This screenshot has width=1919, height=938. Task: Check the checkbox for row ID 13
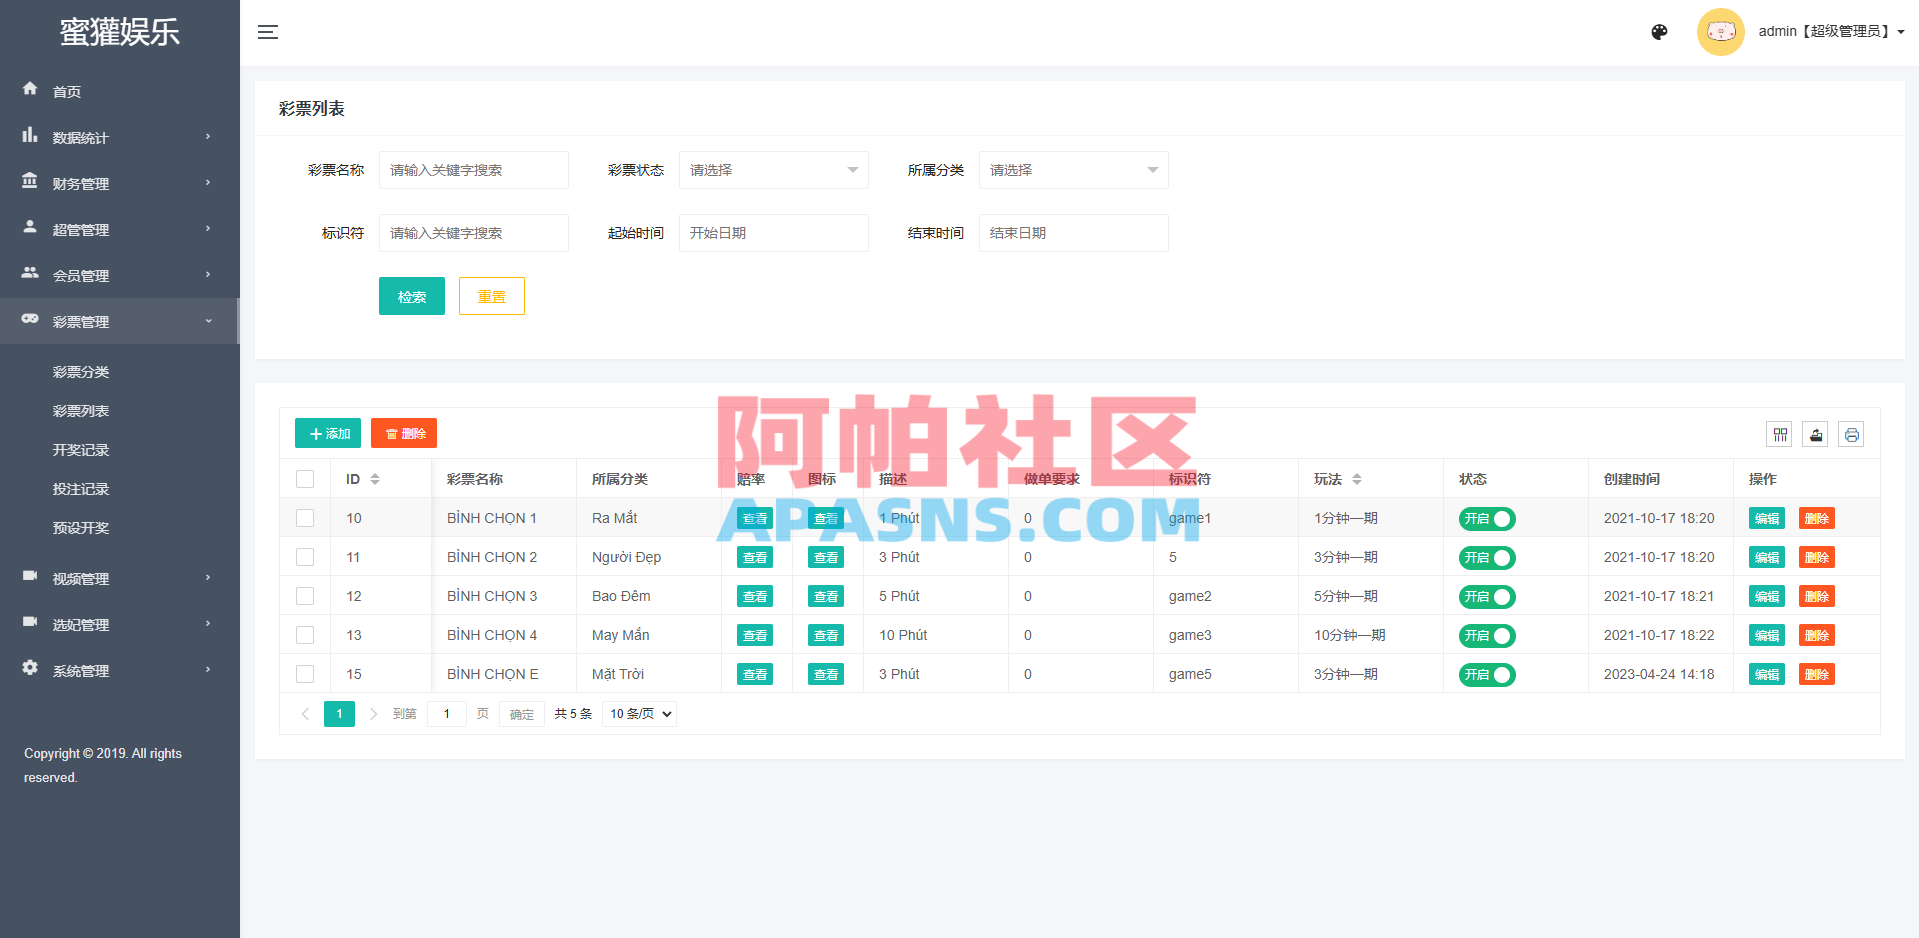pos(305,635)
